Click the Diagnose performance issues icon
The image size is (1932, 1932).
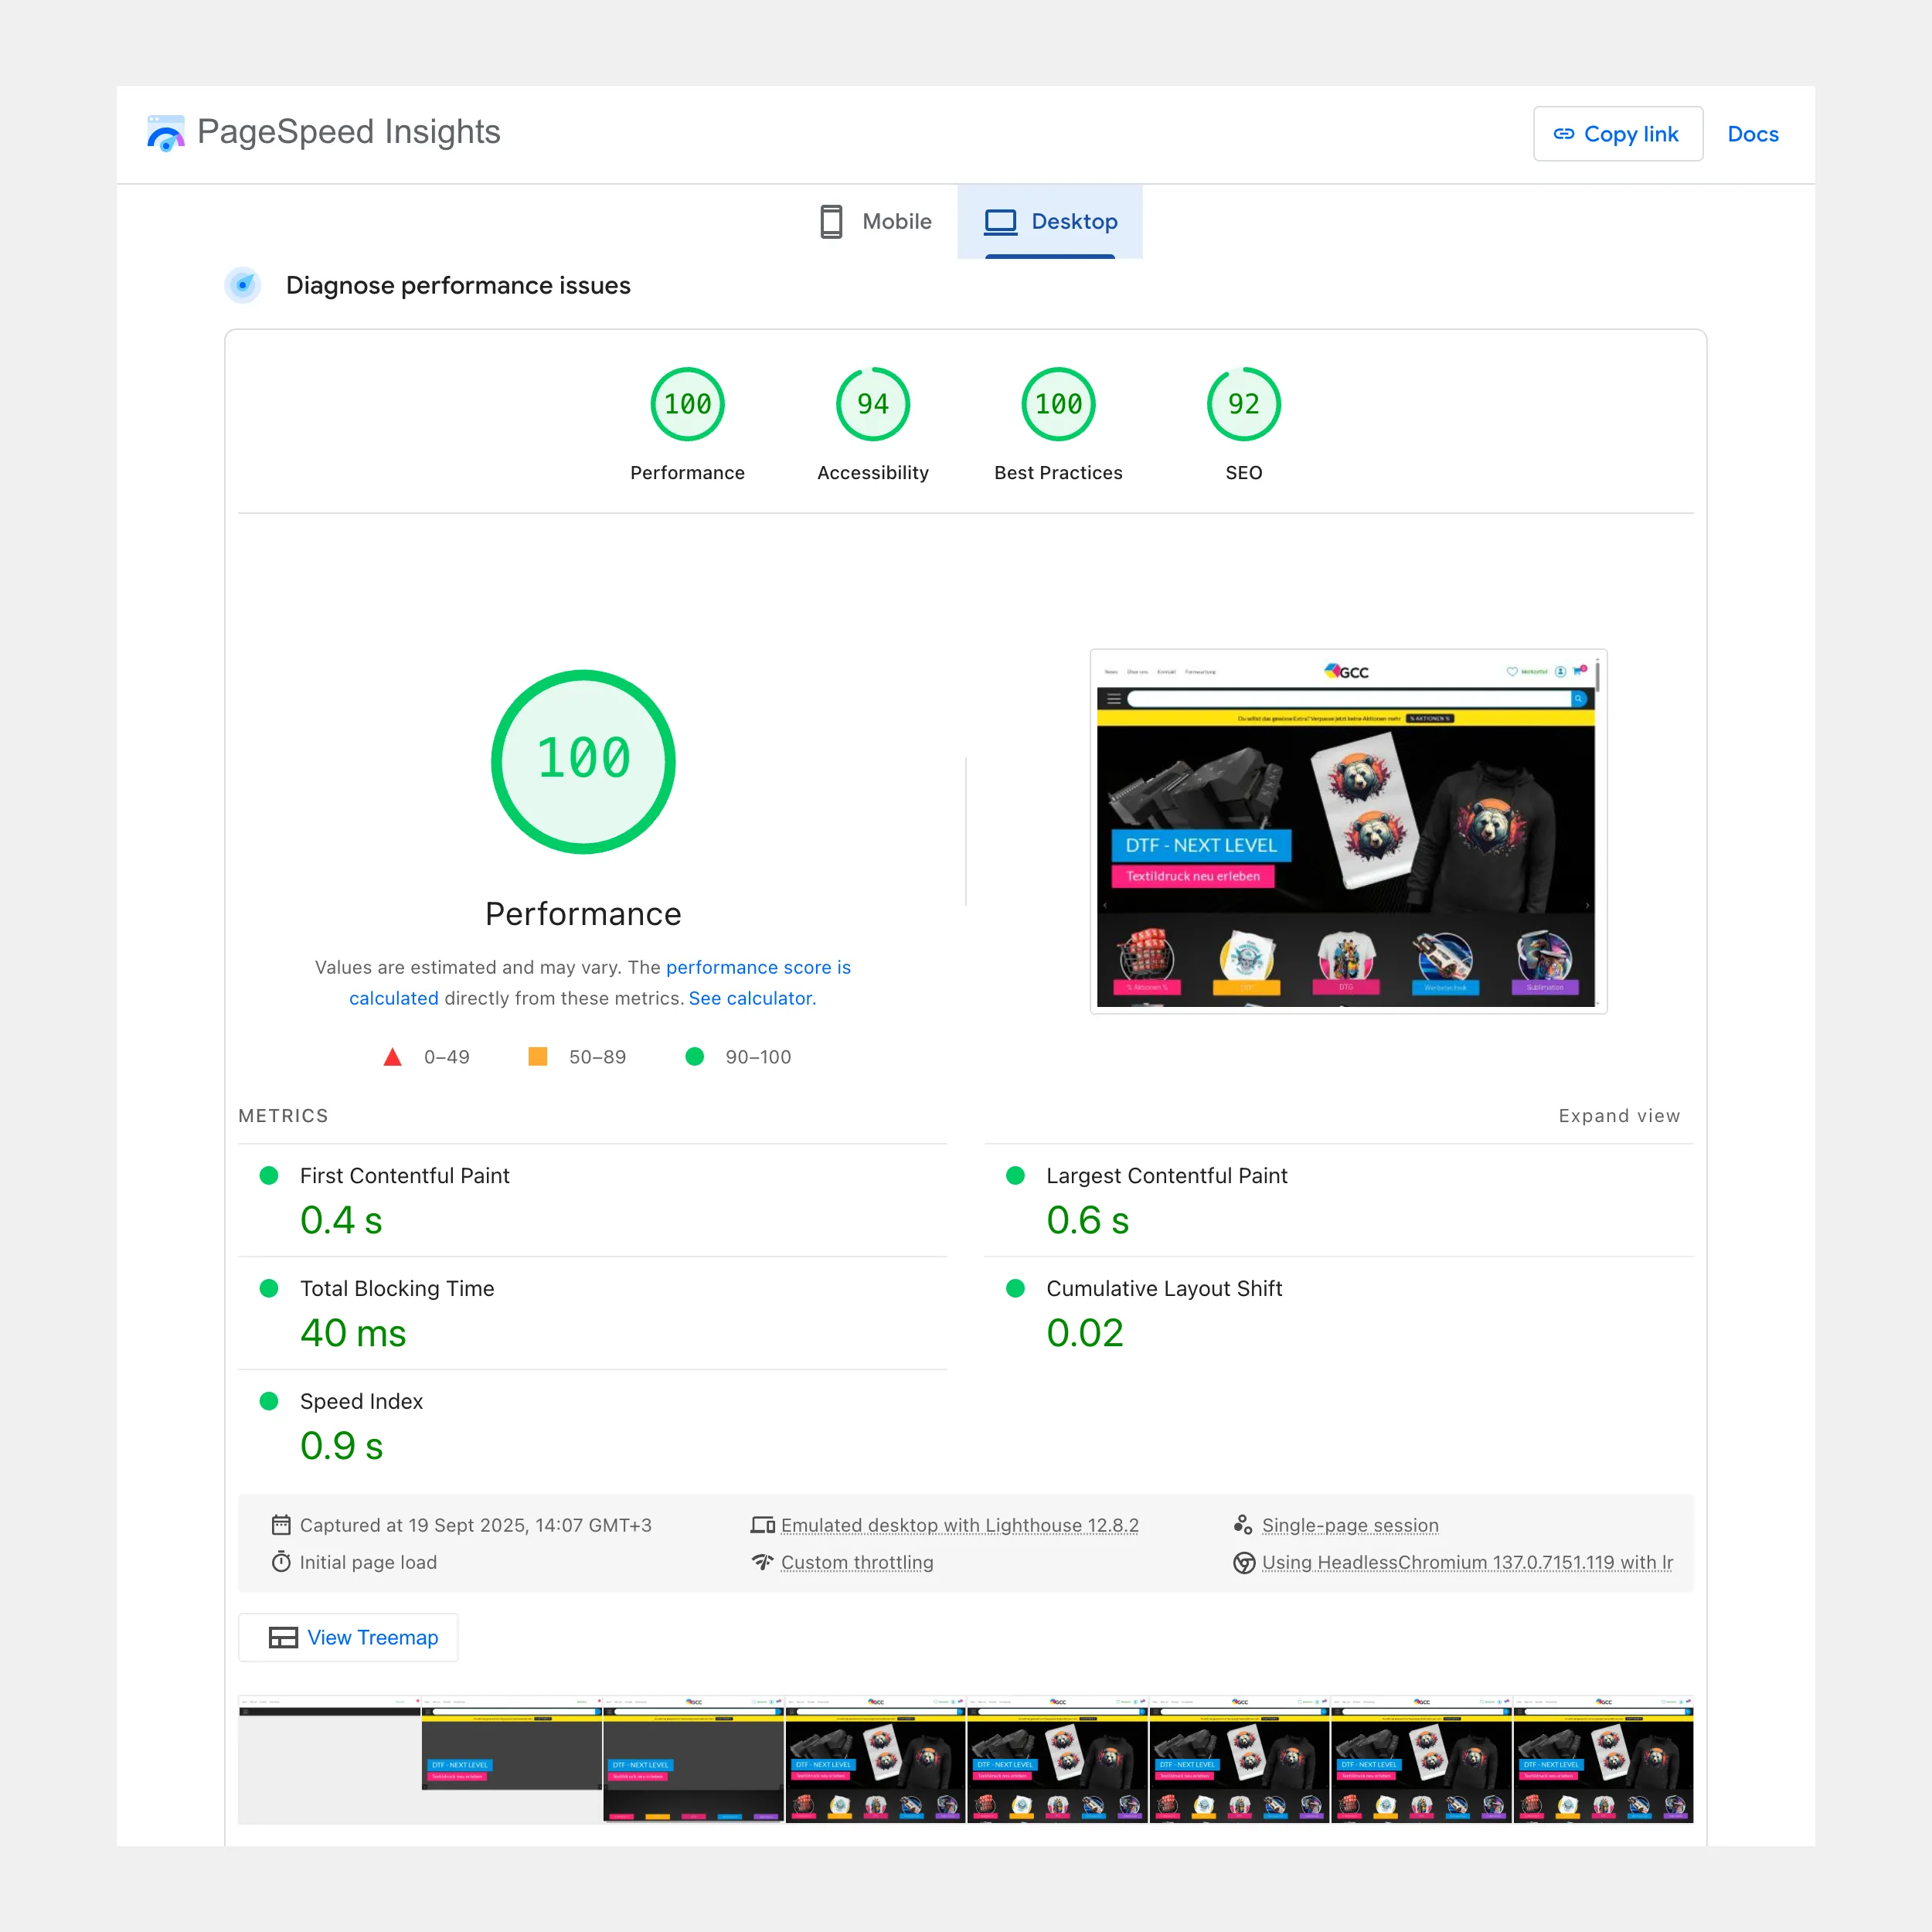[243, 285]
